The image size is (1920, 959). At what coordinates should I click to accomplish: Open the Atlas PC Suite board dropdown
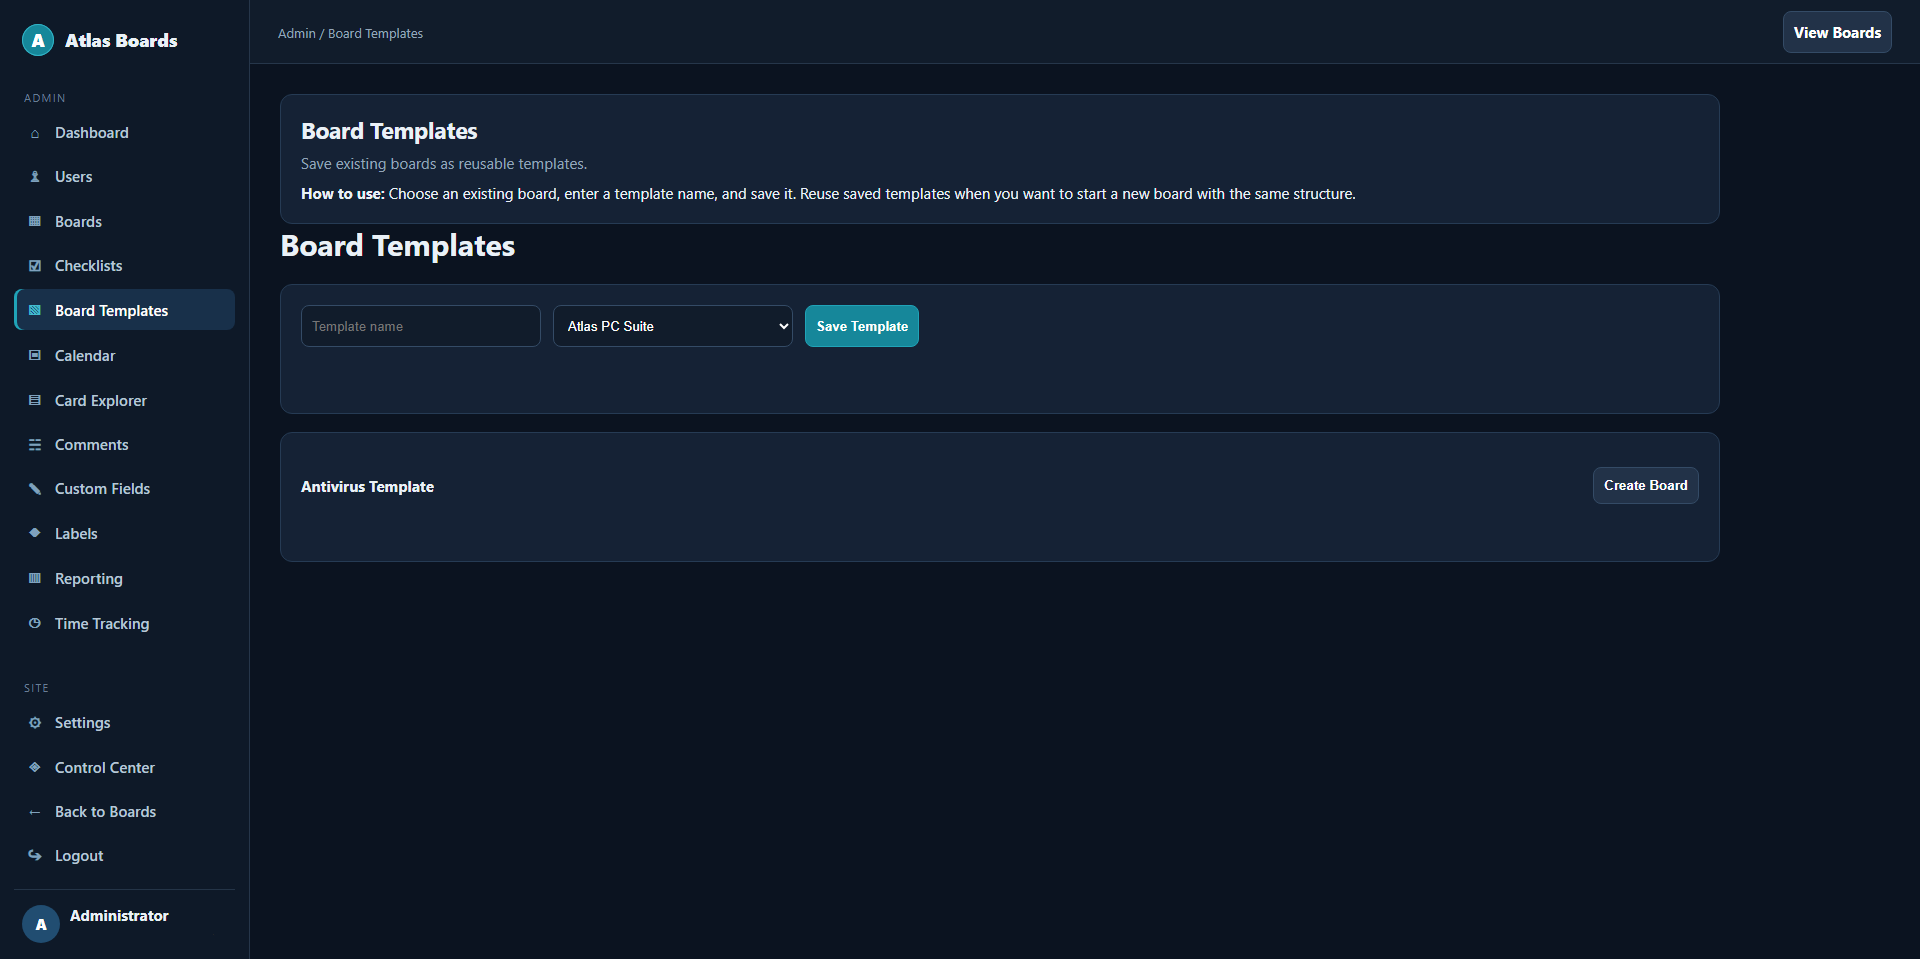(673, 326)
